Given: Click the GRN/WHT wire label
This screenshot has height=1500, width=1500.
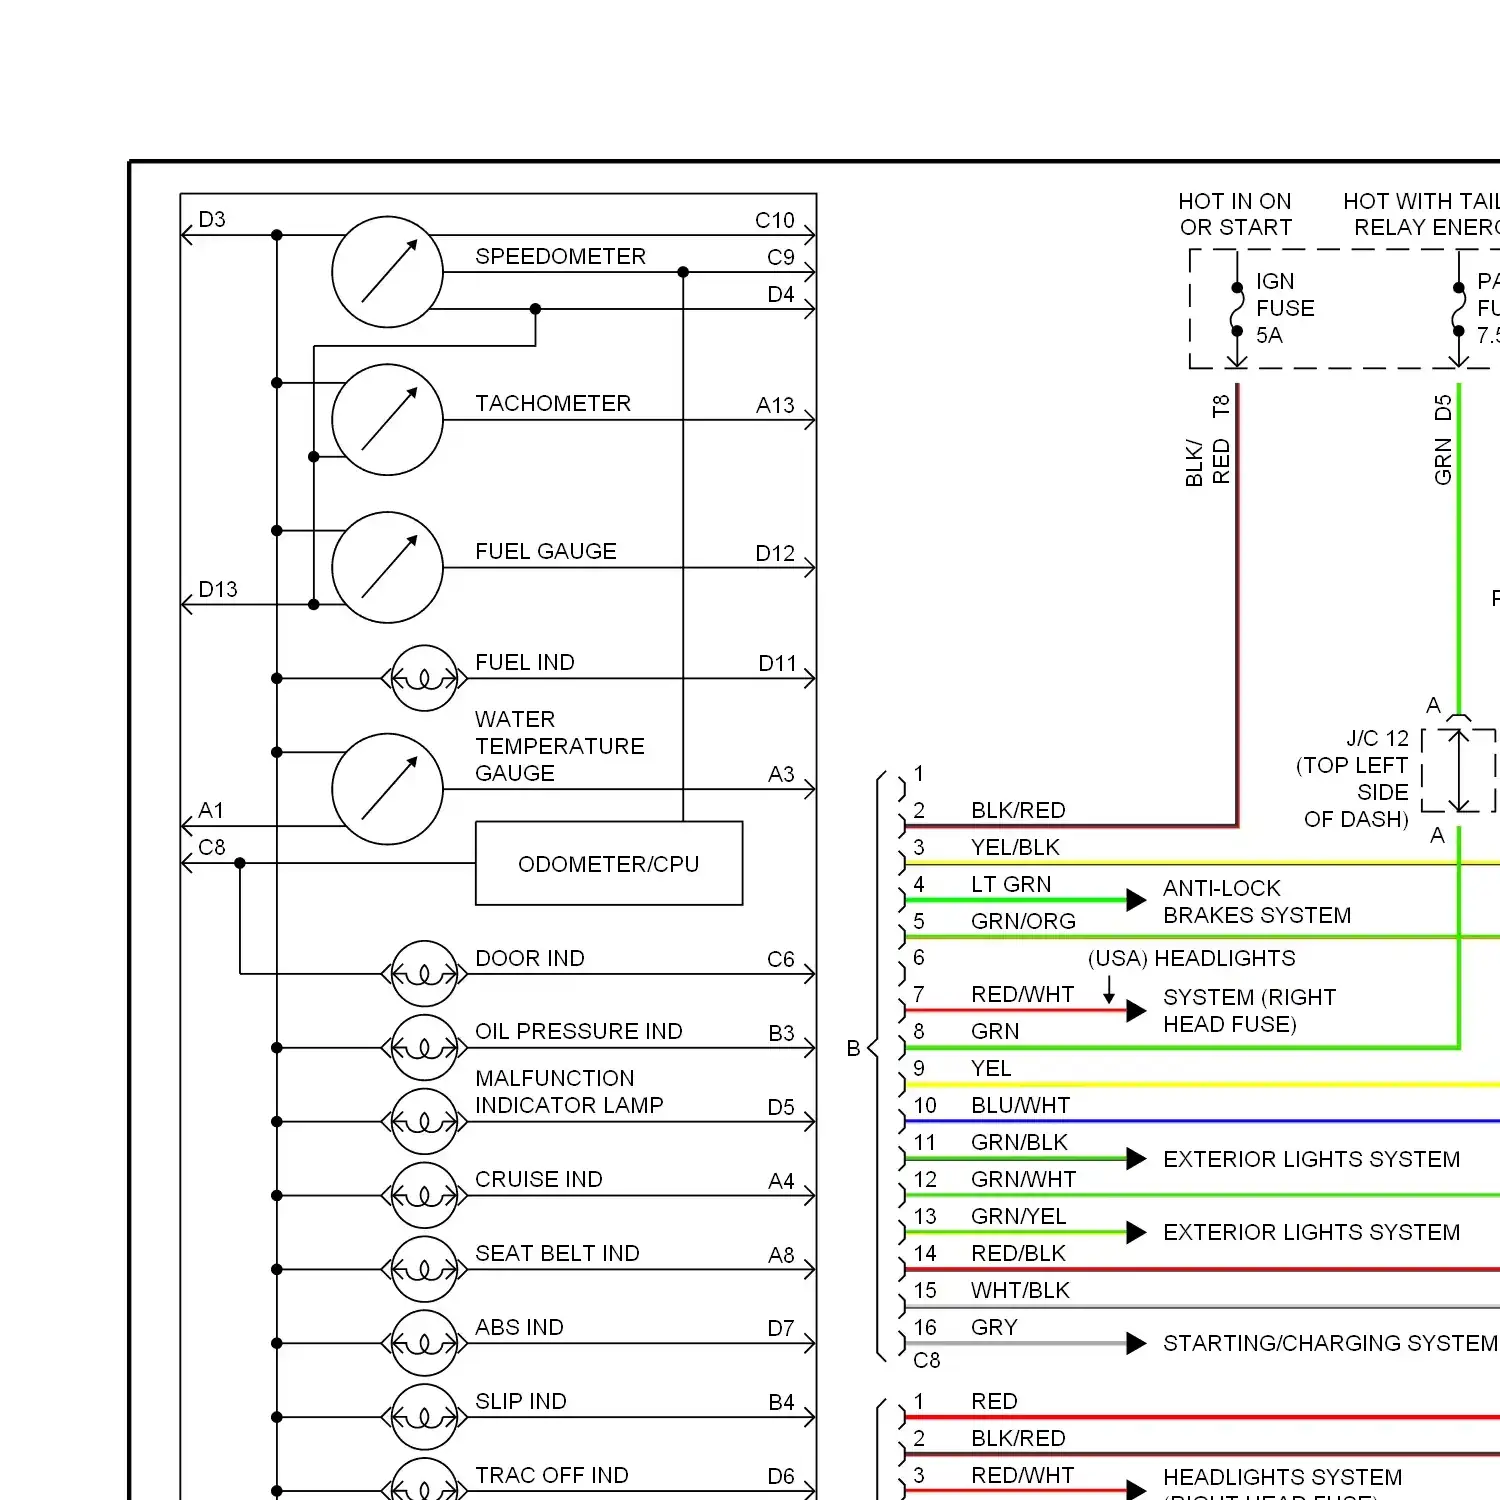Looking at the screenshot, I should 1023,1179.
